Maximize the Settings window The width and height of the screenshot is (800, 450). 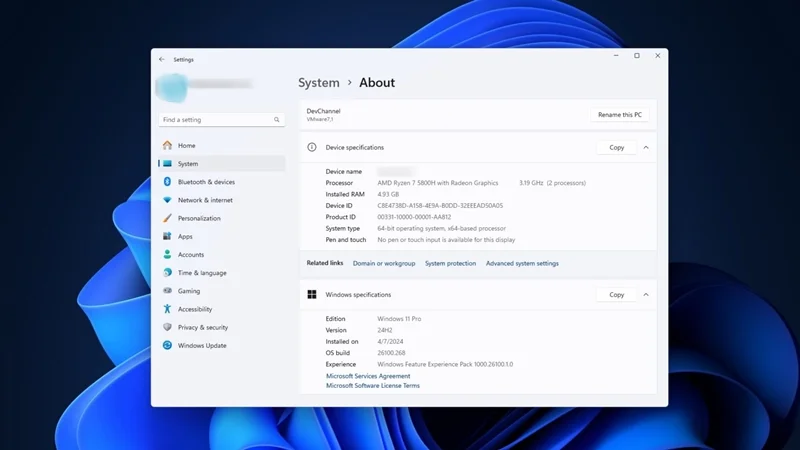point(637,56)
